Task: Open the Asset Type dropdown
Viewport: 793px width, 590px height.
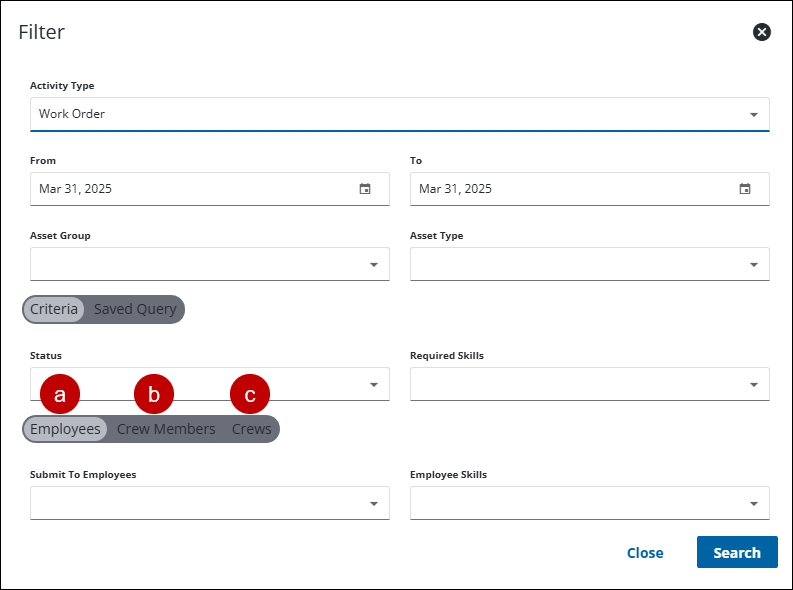Action: point(754,265)
